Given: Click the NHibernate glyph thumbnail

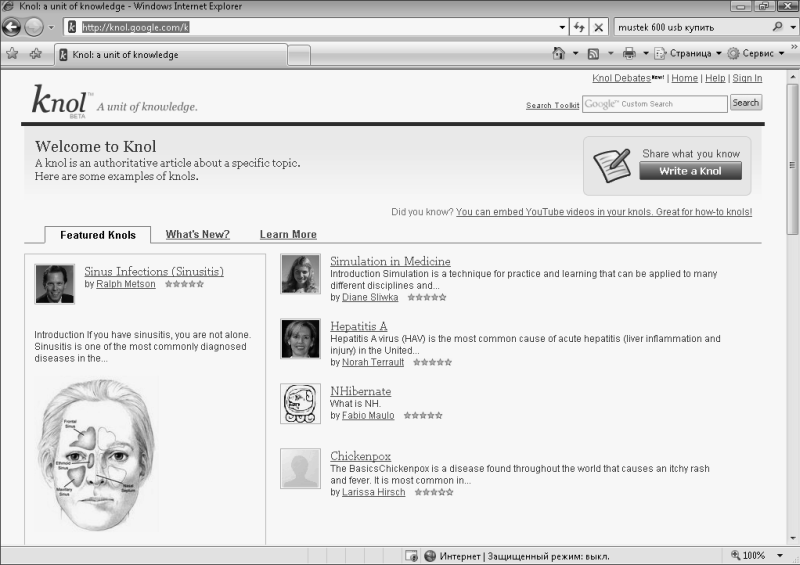Looking at the screenshot, I should pyautogui.click(x=301, y=404).
